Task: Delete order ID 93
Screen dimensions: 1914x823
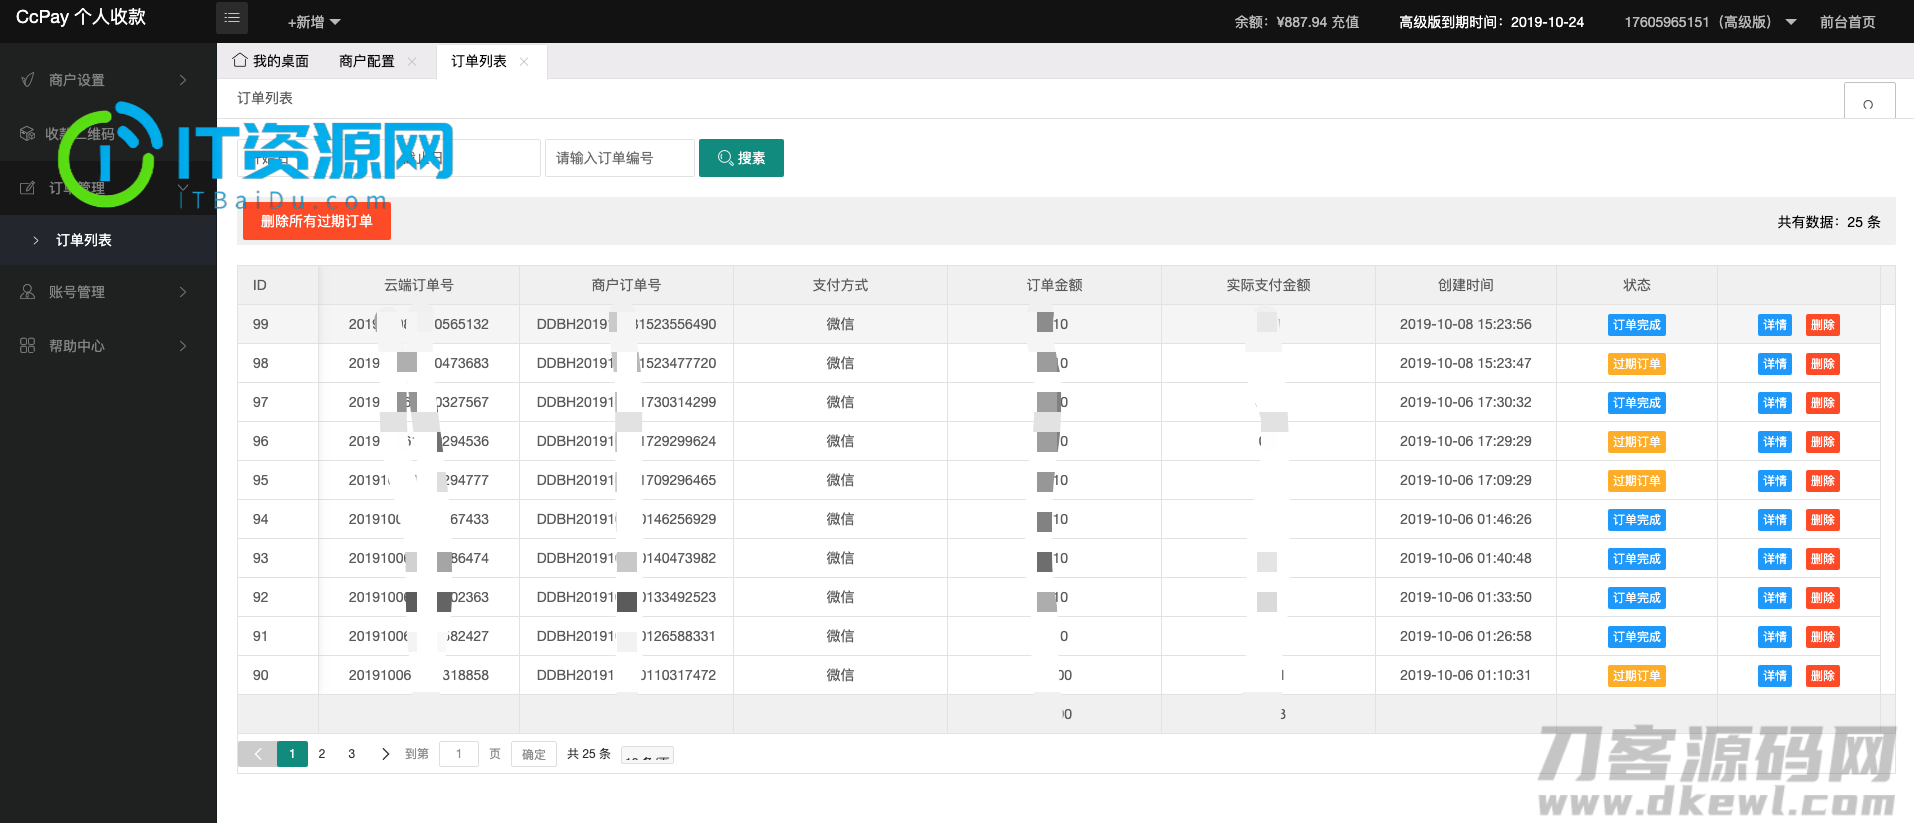Action: (x=1823, y=559)
